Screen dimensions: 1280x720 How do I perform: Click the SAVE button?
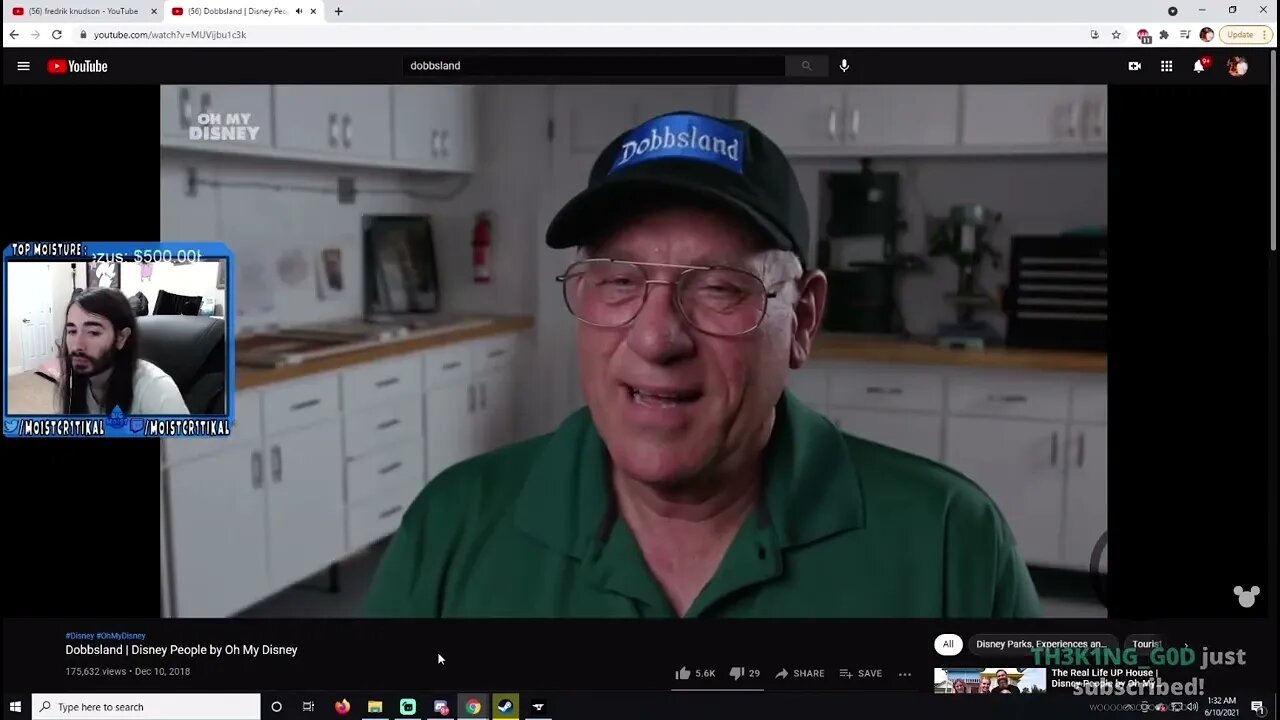point(861,673)
